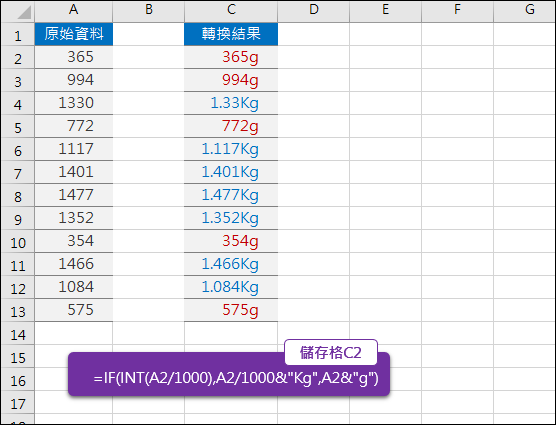Select column C header
Image resolution: width=556 pixels, height=425 pixels.
coord(231,11)
